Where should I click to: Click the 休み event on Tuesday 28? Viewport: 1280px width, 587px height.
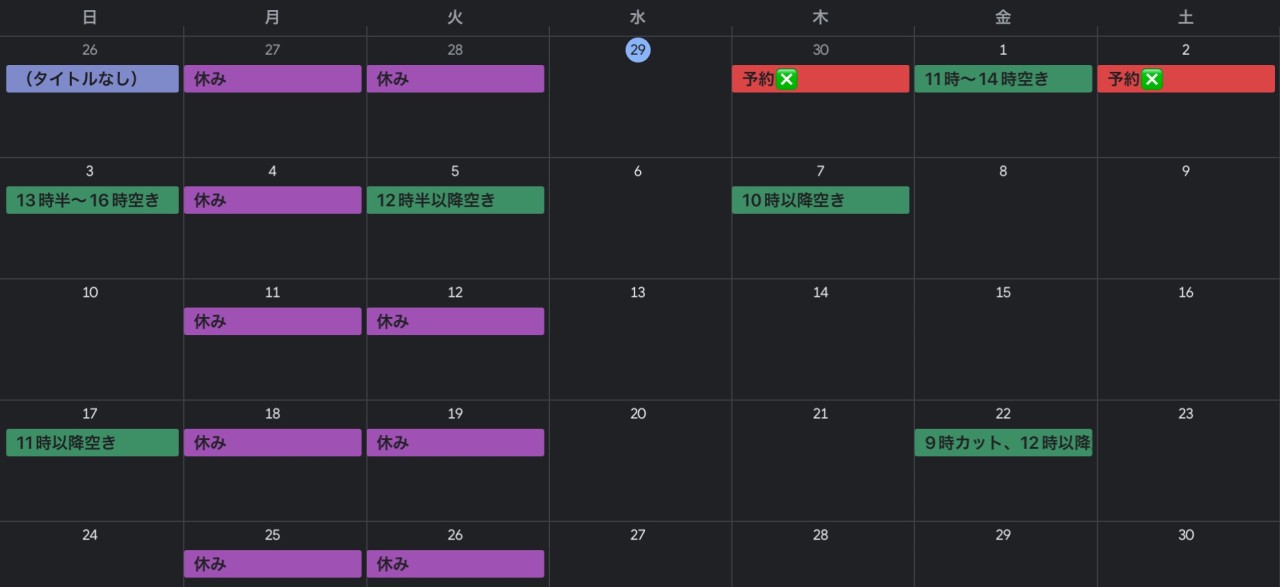(x=455, y=79)
